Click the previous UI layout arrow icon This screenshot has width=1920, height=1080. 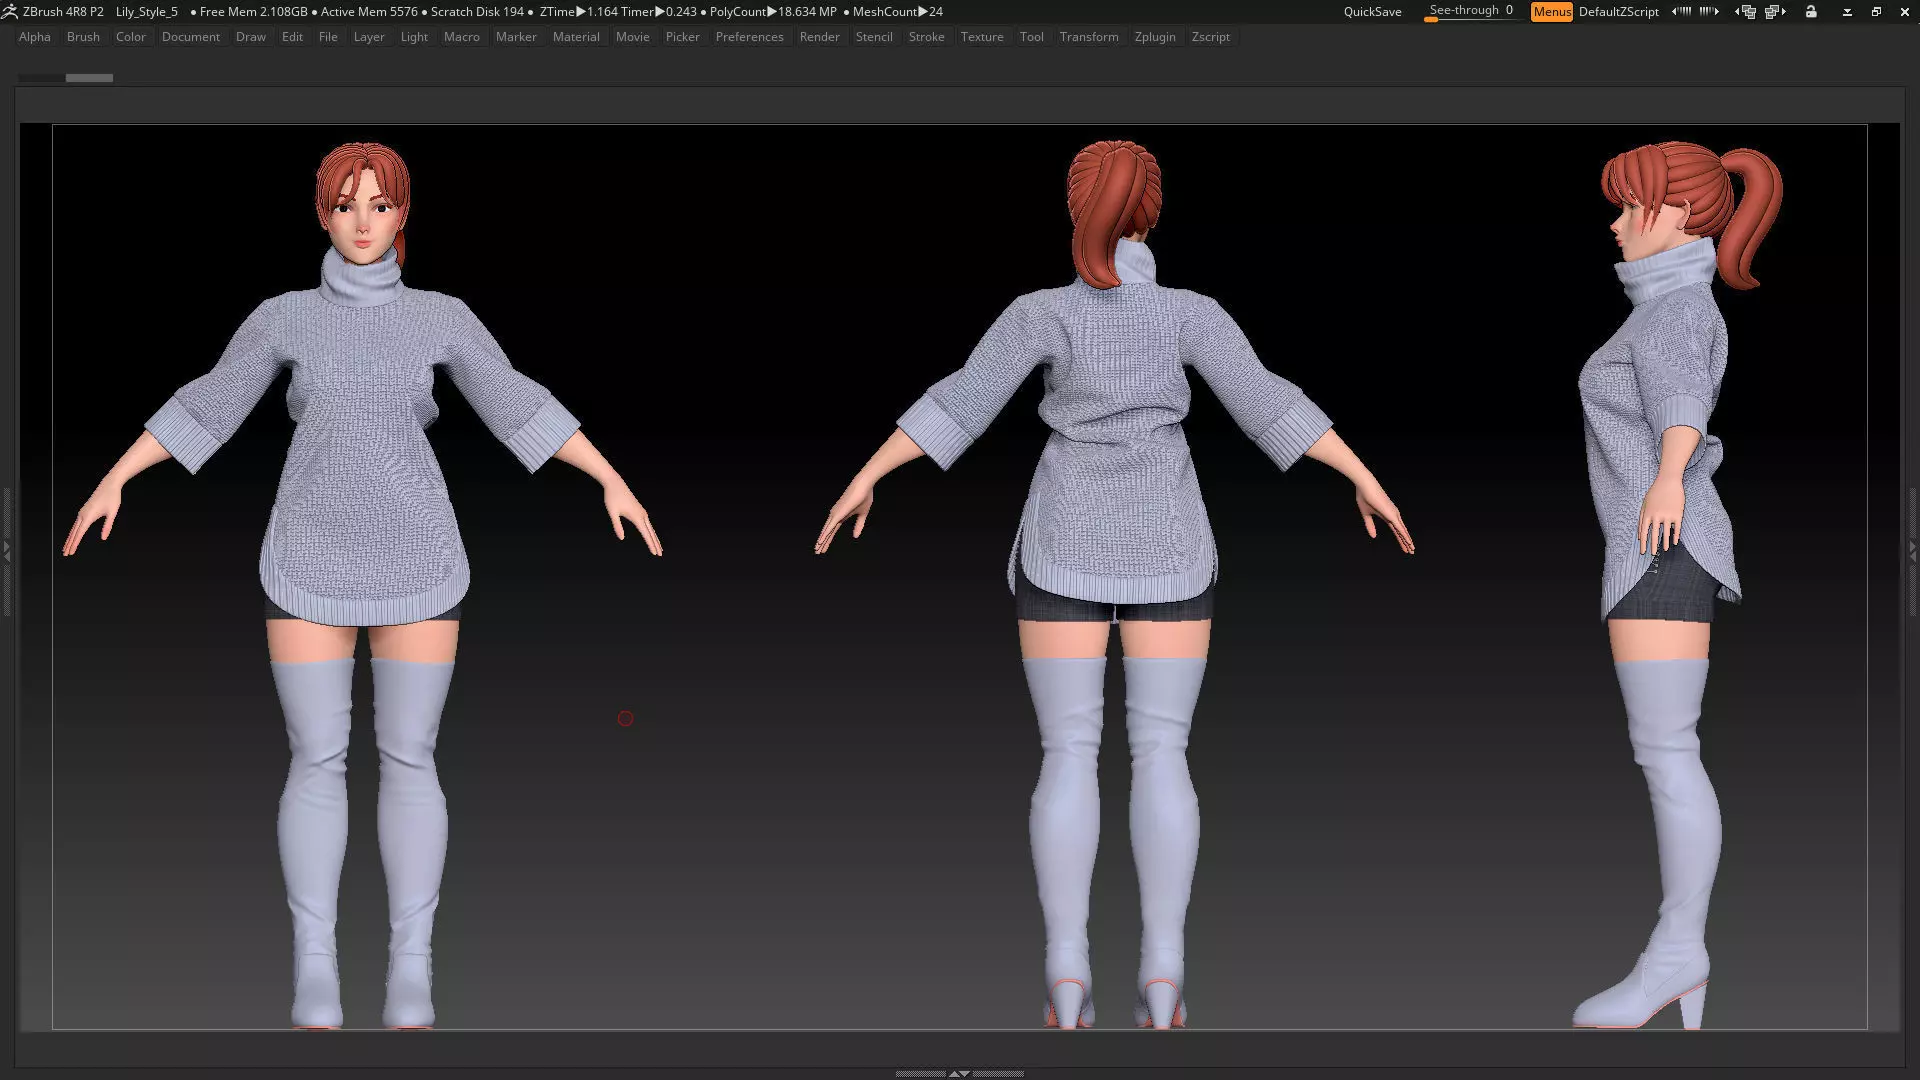1745,12
